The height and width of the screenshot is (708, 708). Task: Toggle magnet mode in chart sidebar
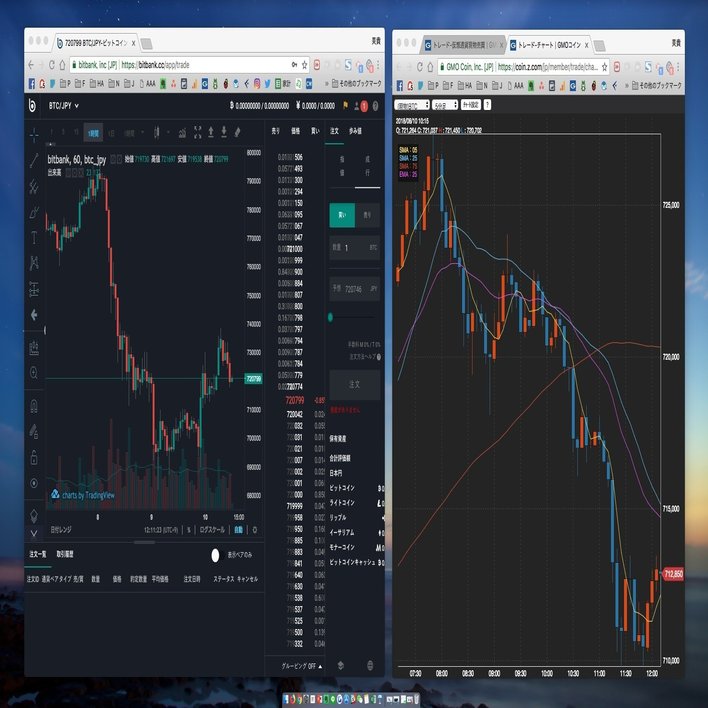click(34, 406)
